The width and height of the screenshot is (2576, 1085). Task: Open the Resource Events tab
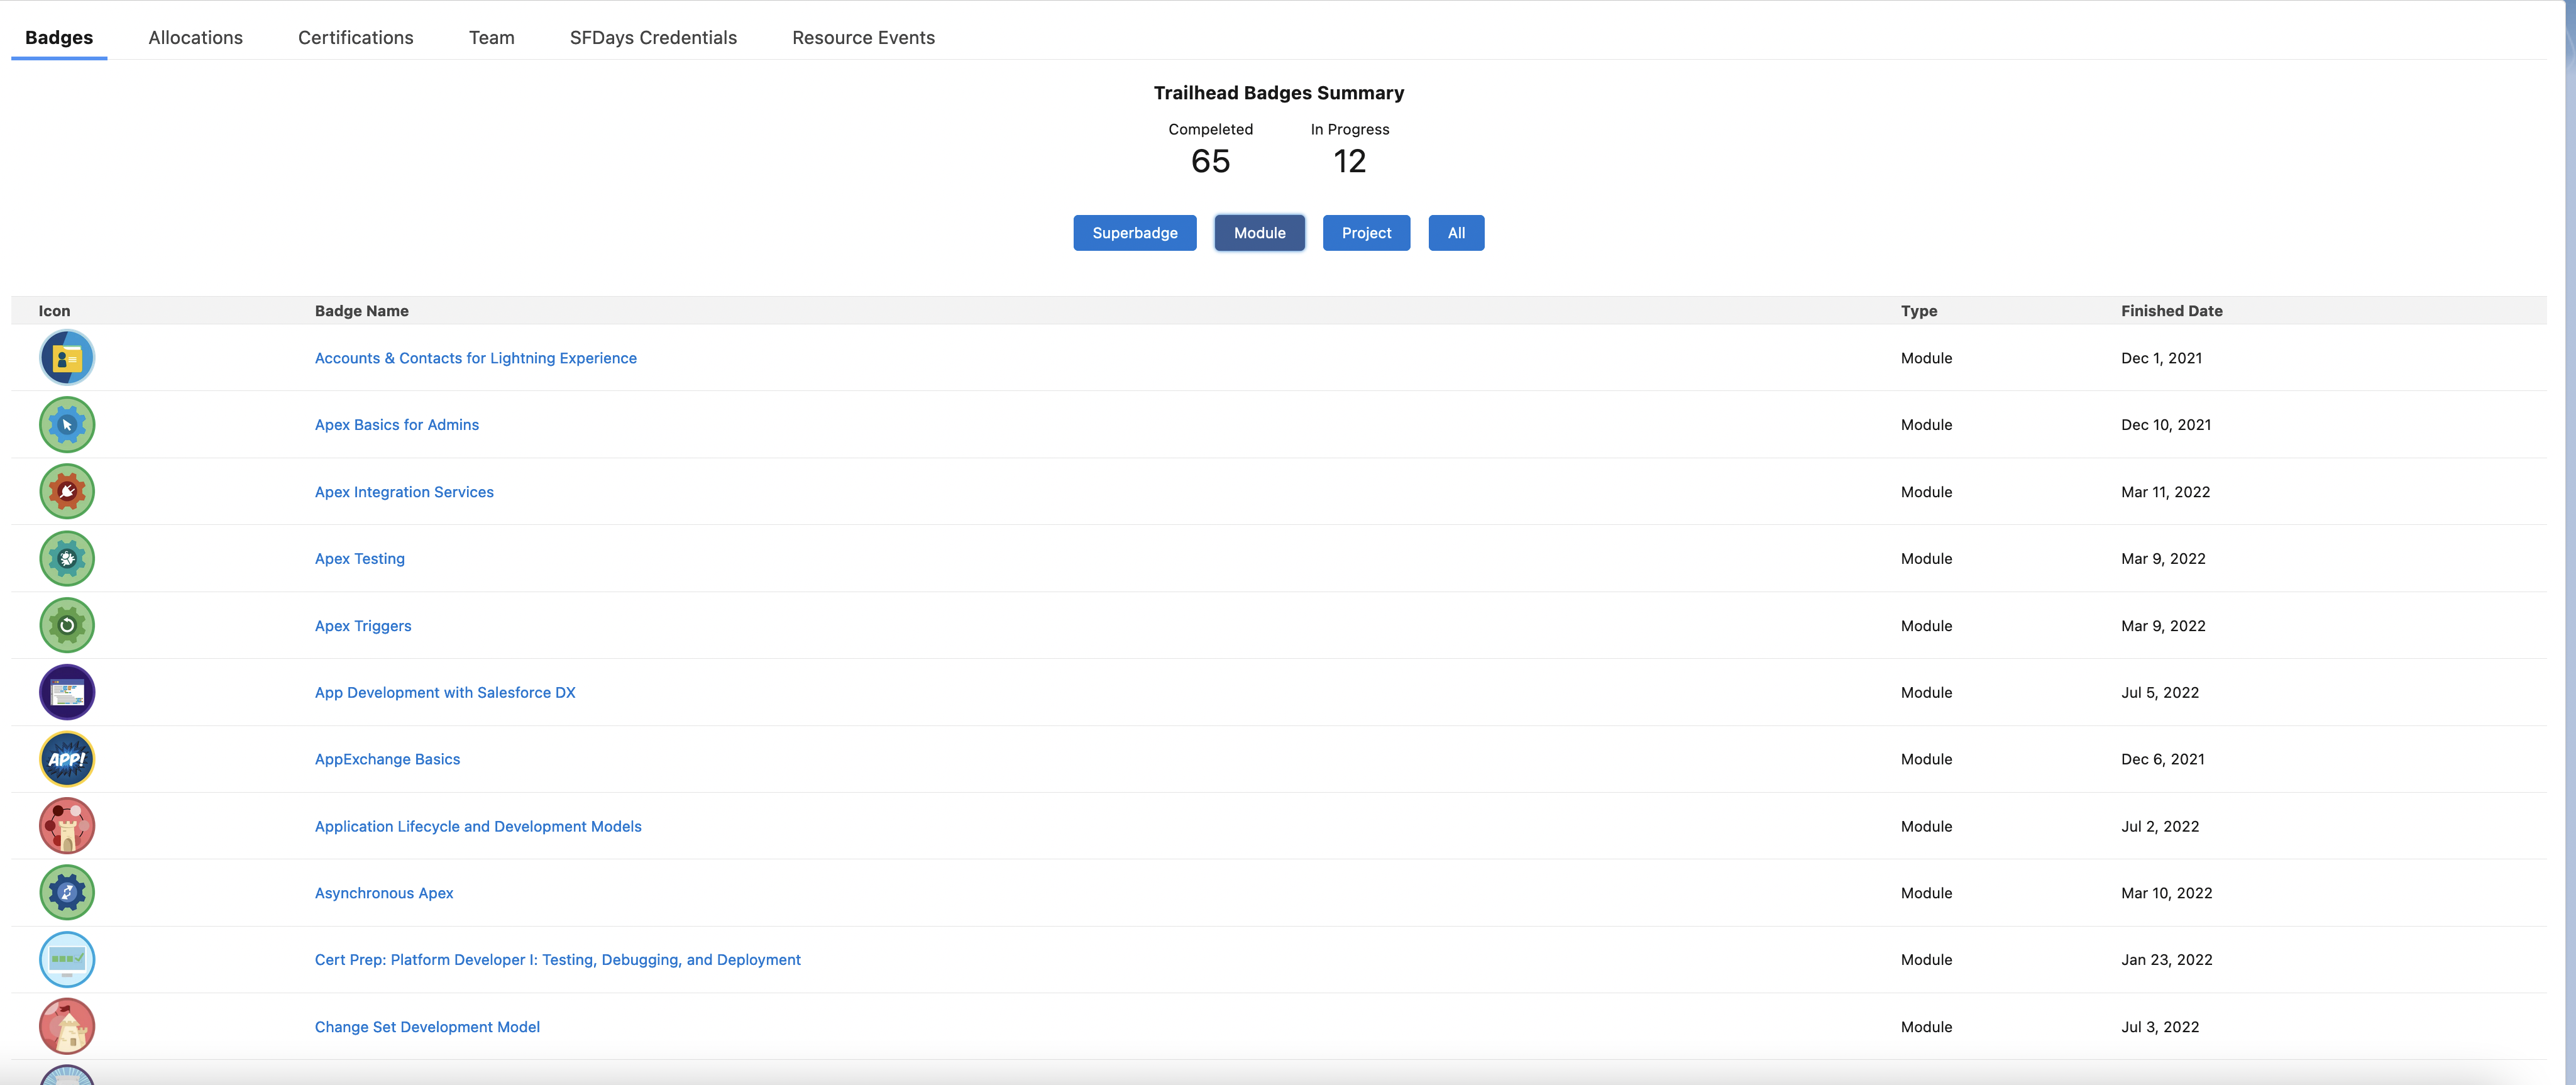(x=863, y=37)
